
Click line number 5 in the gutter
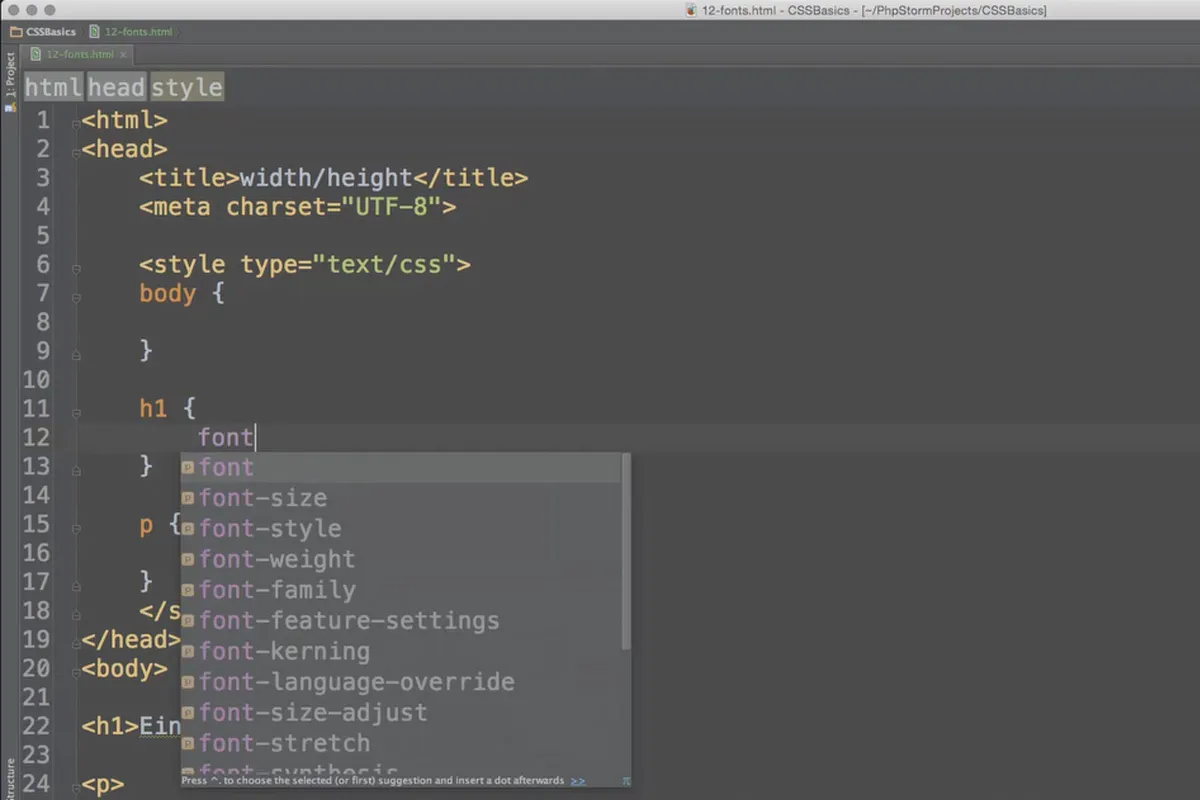coord(42,236)
